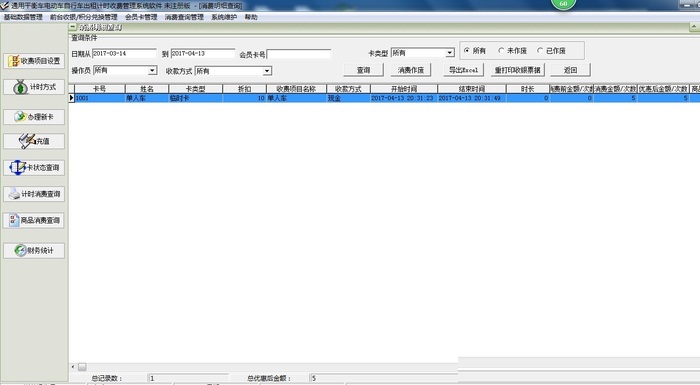The height and width of the screenshot is (385, 700).
Task: Click the 折扣 column header
Action: [244, 89]
